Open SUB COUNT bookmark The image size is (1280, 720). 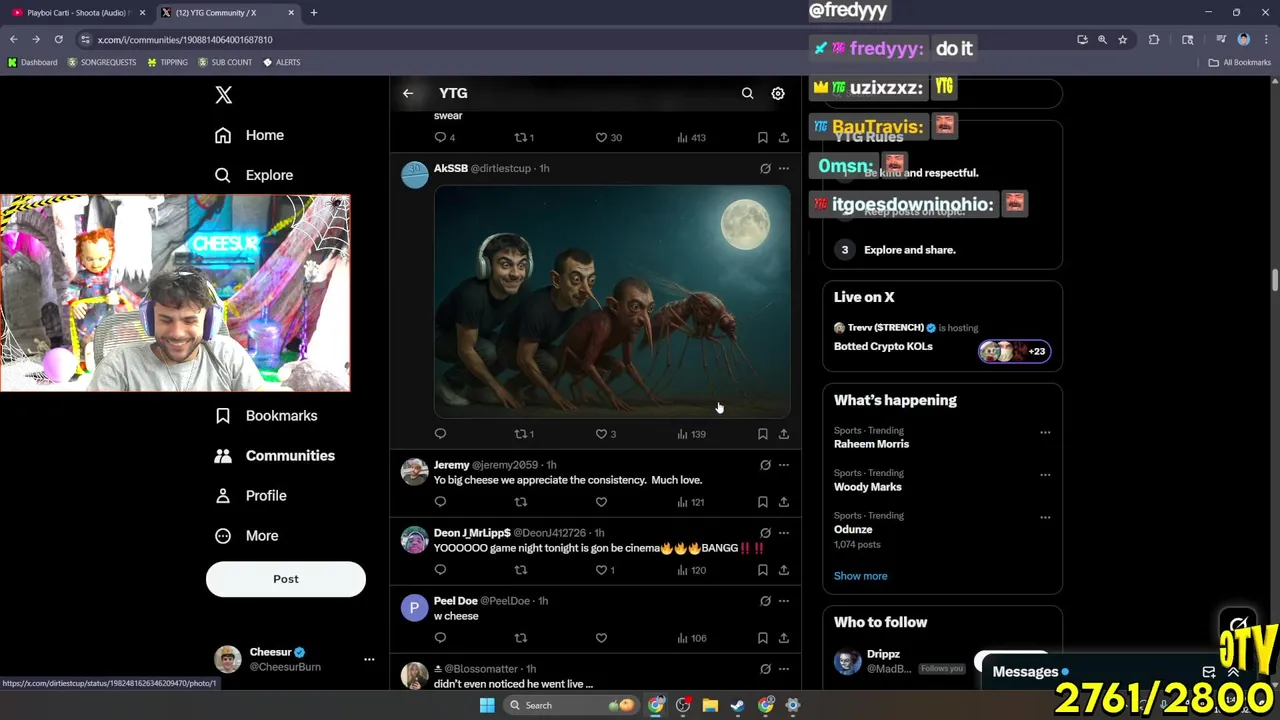pyautogui.click(x=225, y=62)
